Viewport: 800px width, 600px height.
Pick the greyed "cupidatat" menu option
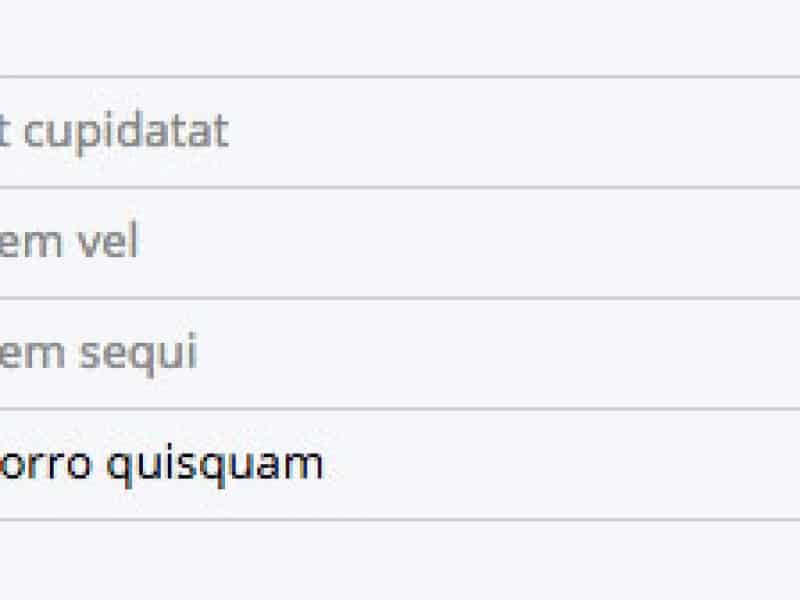(115, 132)
